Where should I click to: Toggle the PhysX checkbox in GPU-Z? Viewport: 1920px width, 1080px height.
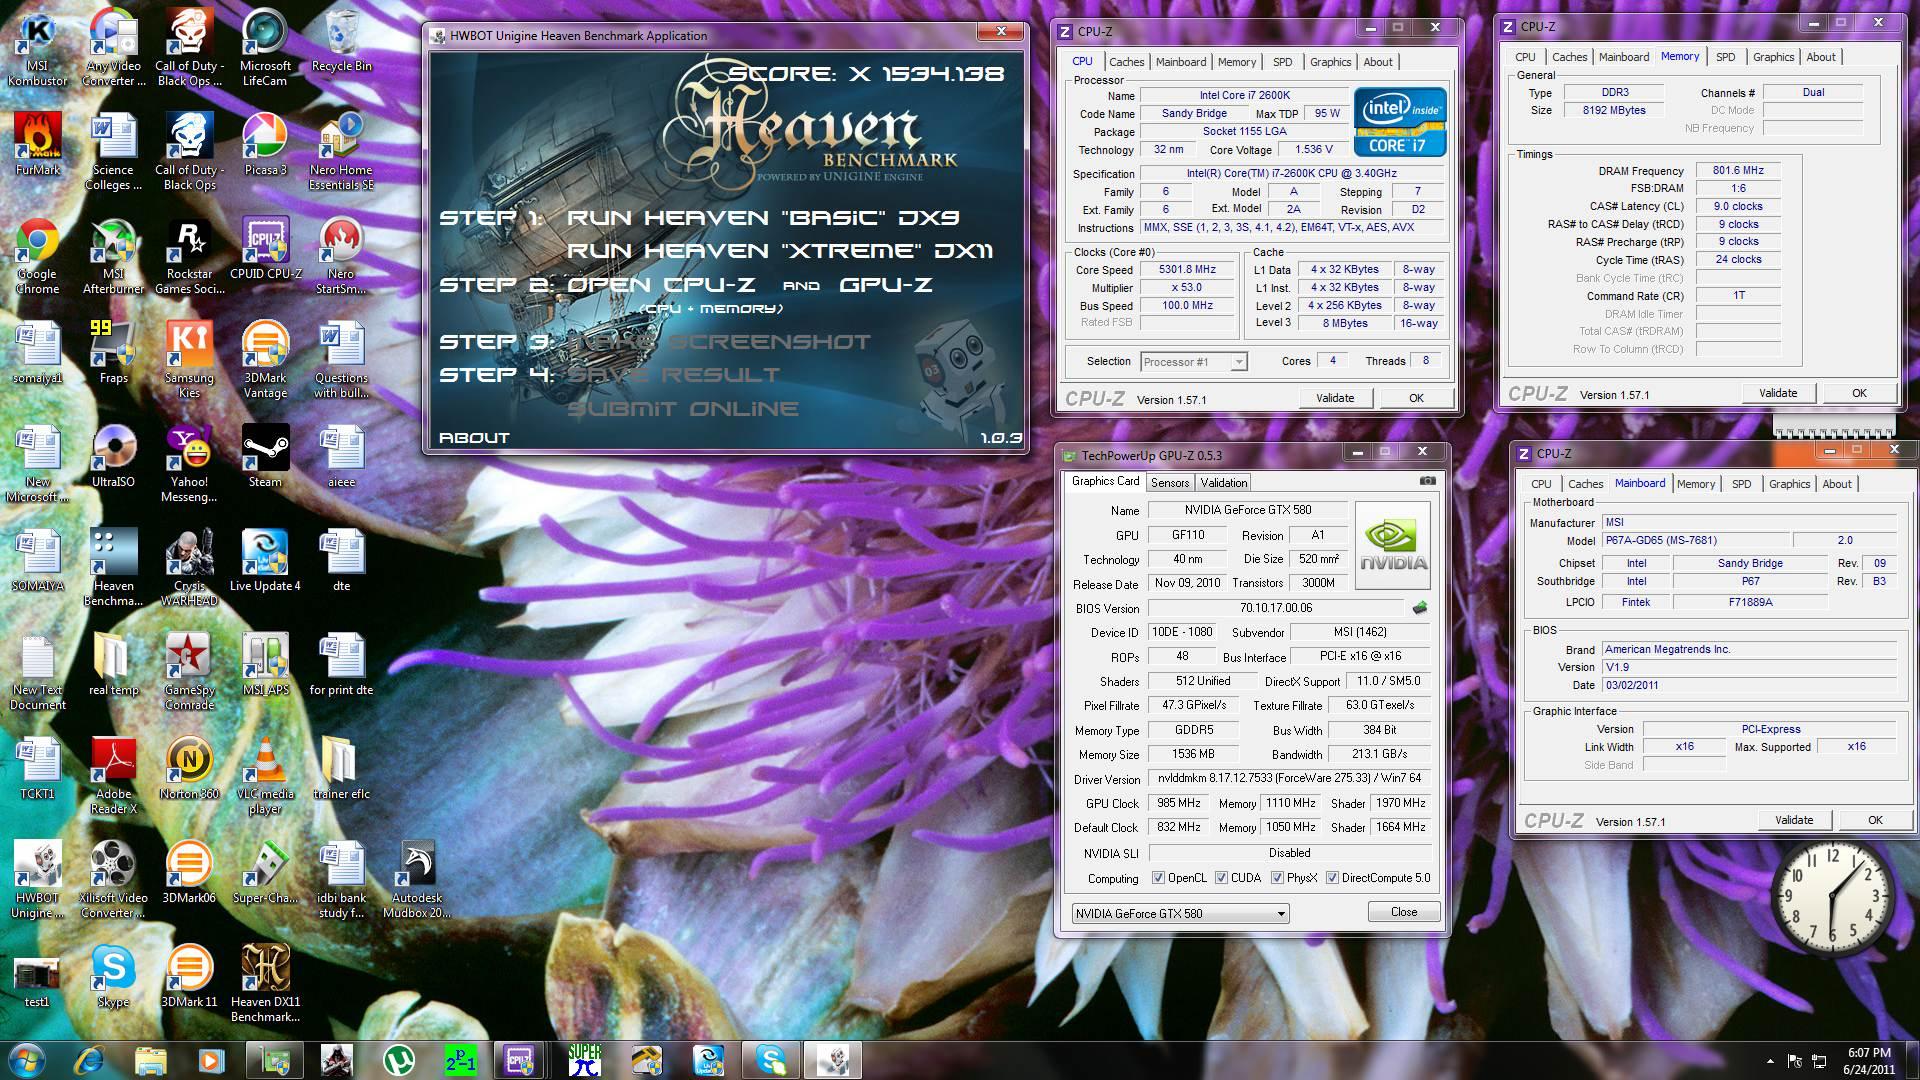1277,878
